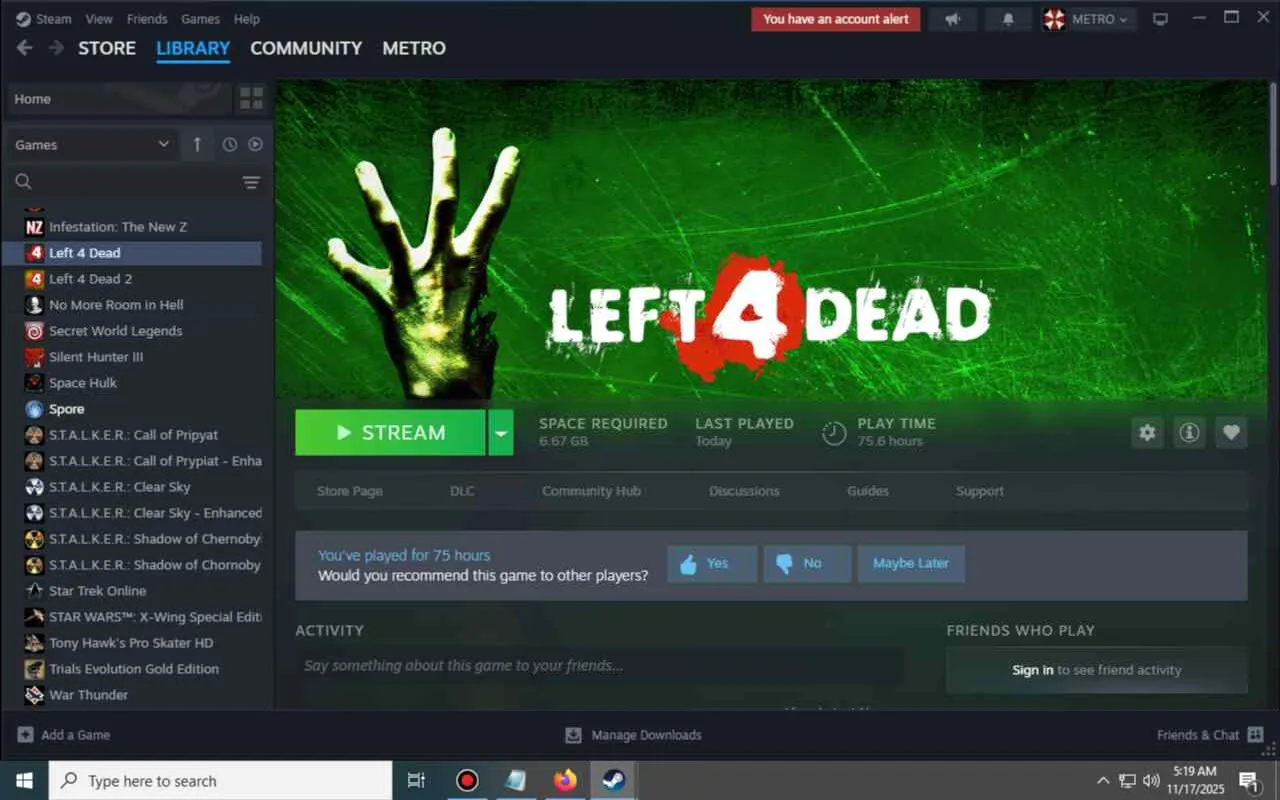This screenshot has height=800, width=1280.
Task: Open the Windows Start menu
Action: tap(24, 781)
